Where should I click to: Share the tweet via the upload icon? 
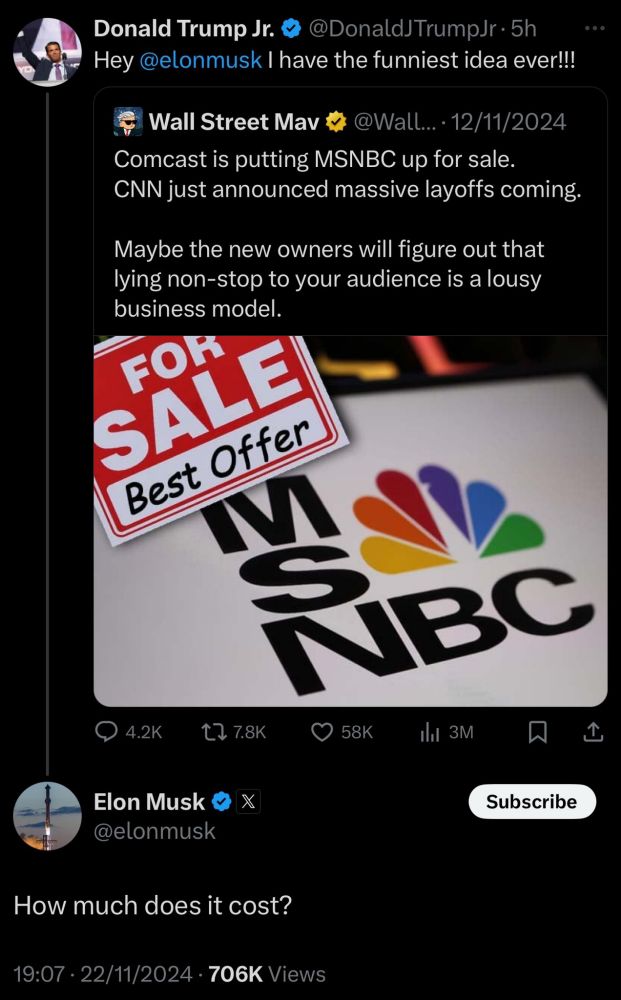point(593,733)
